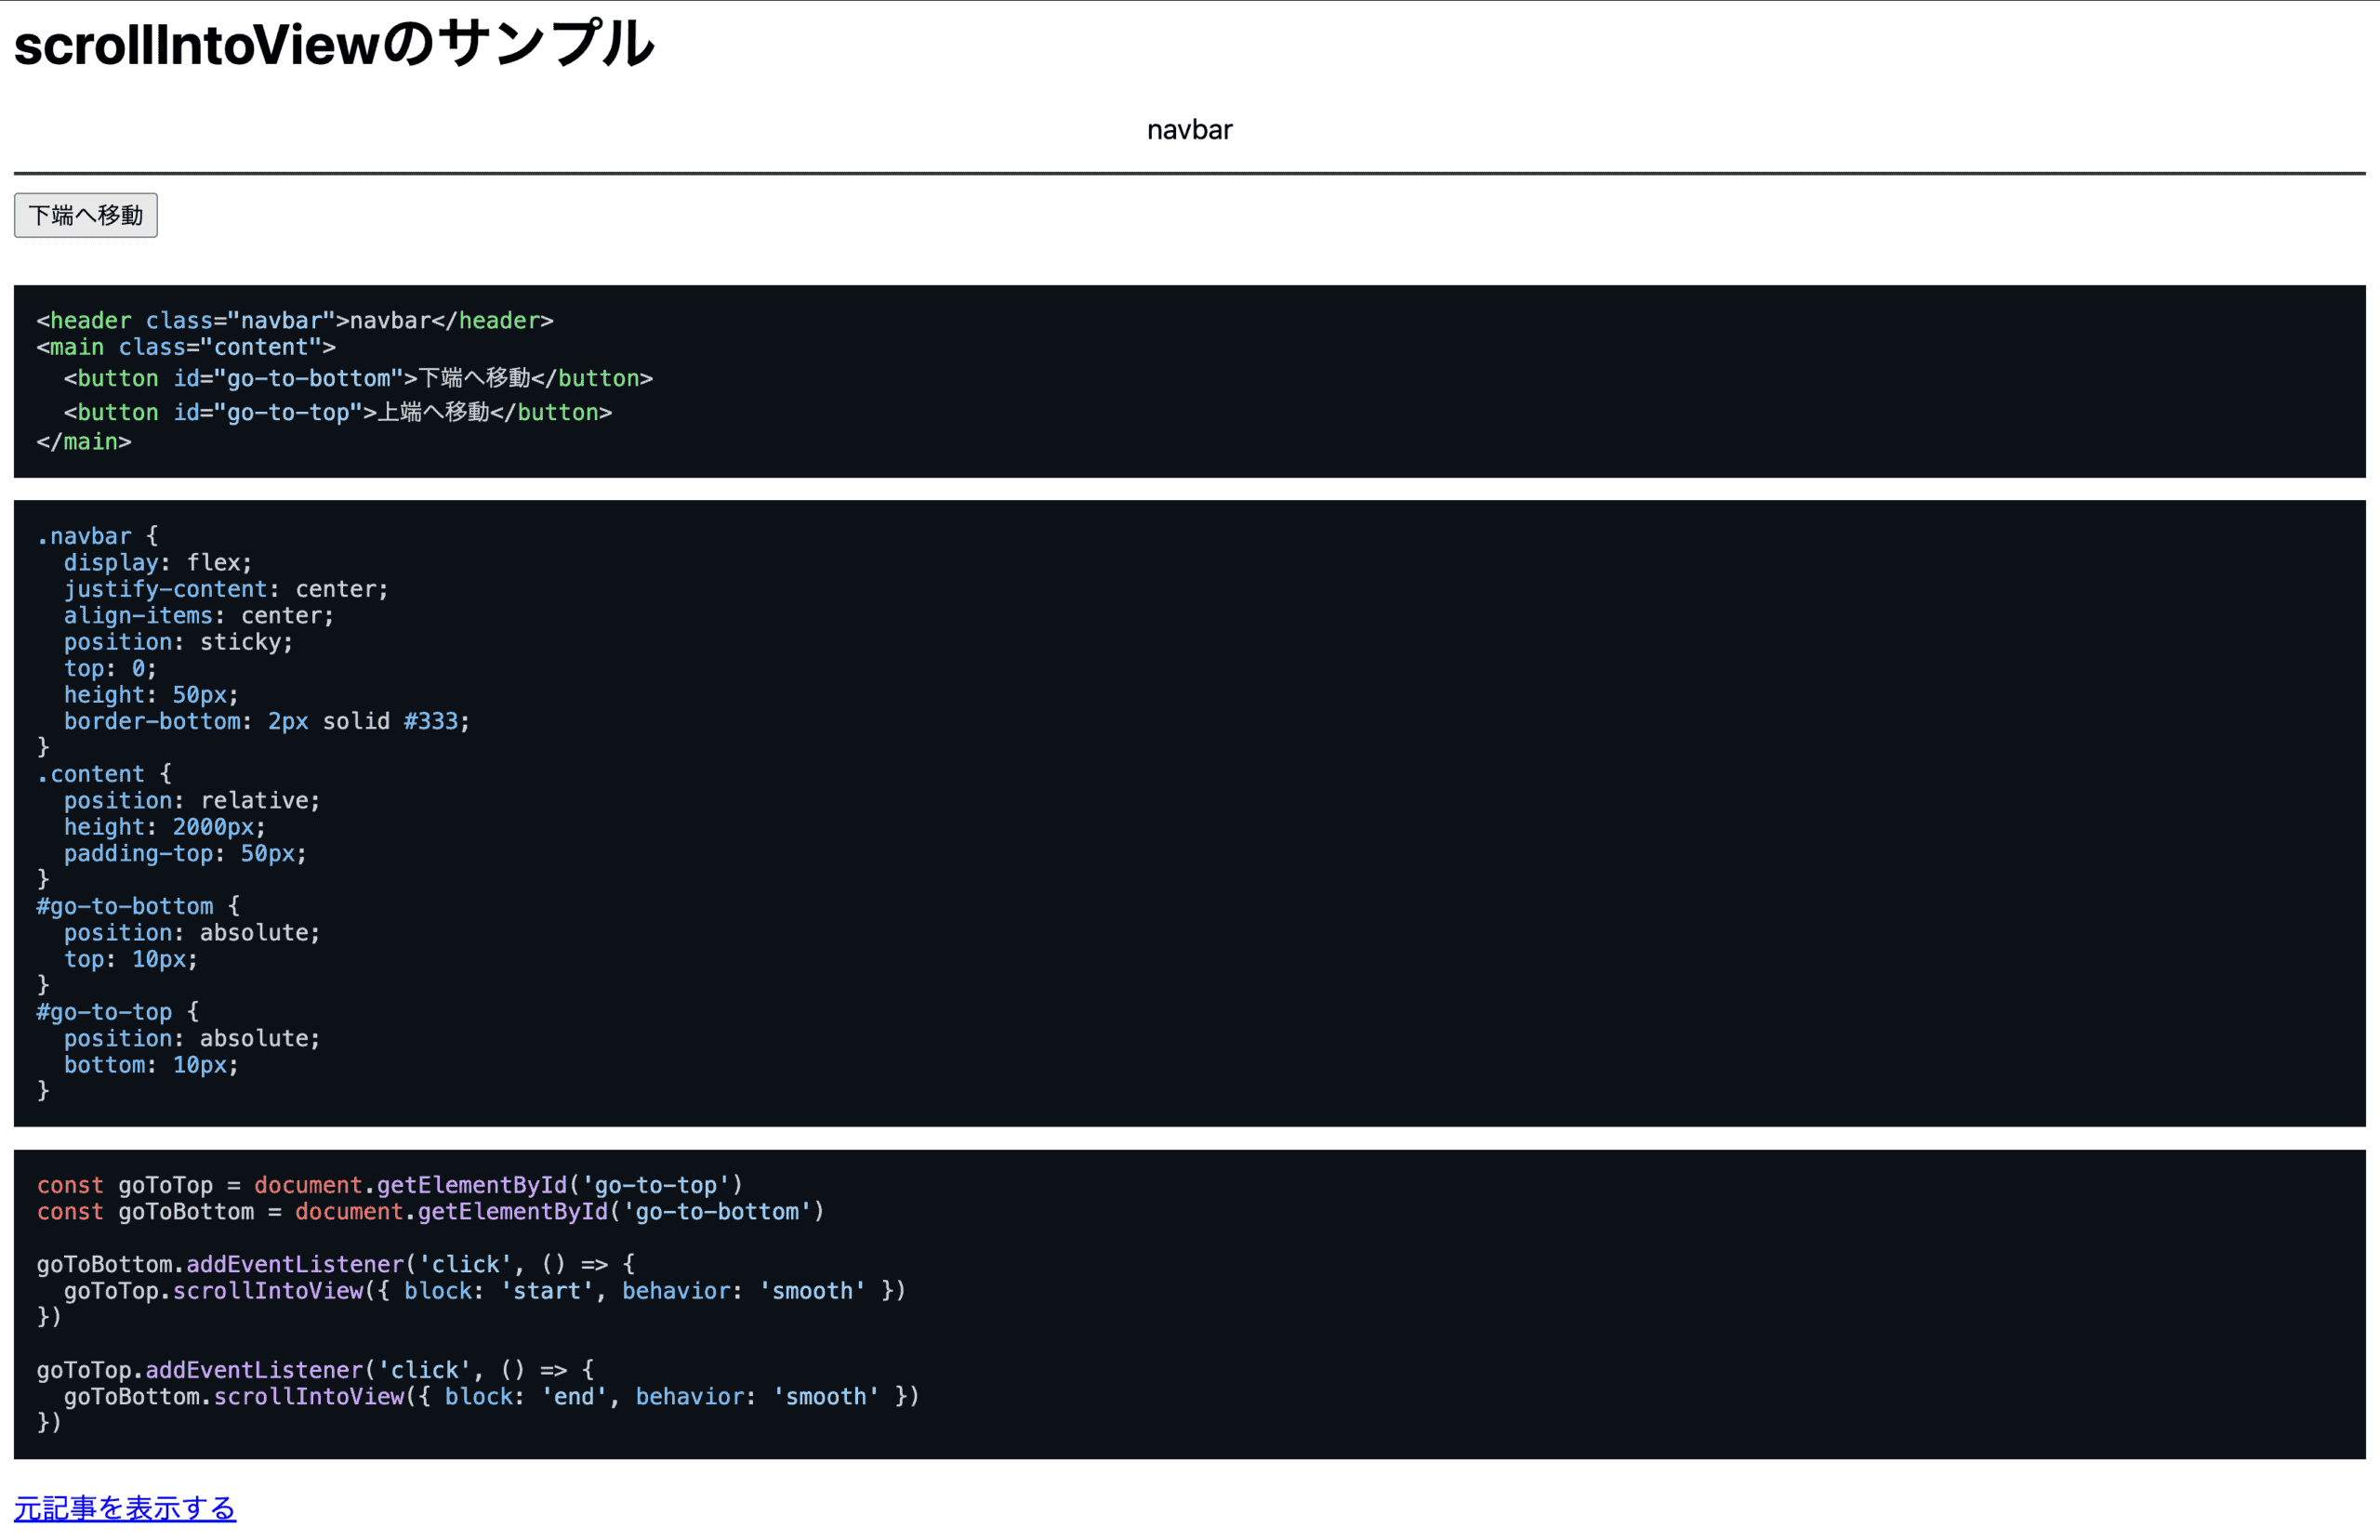
Task: Open the 元記事を表示する link
Action: point(124,1508)
